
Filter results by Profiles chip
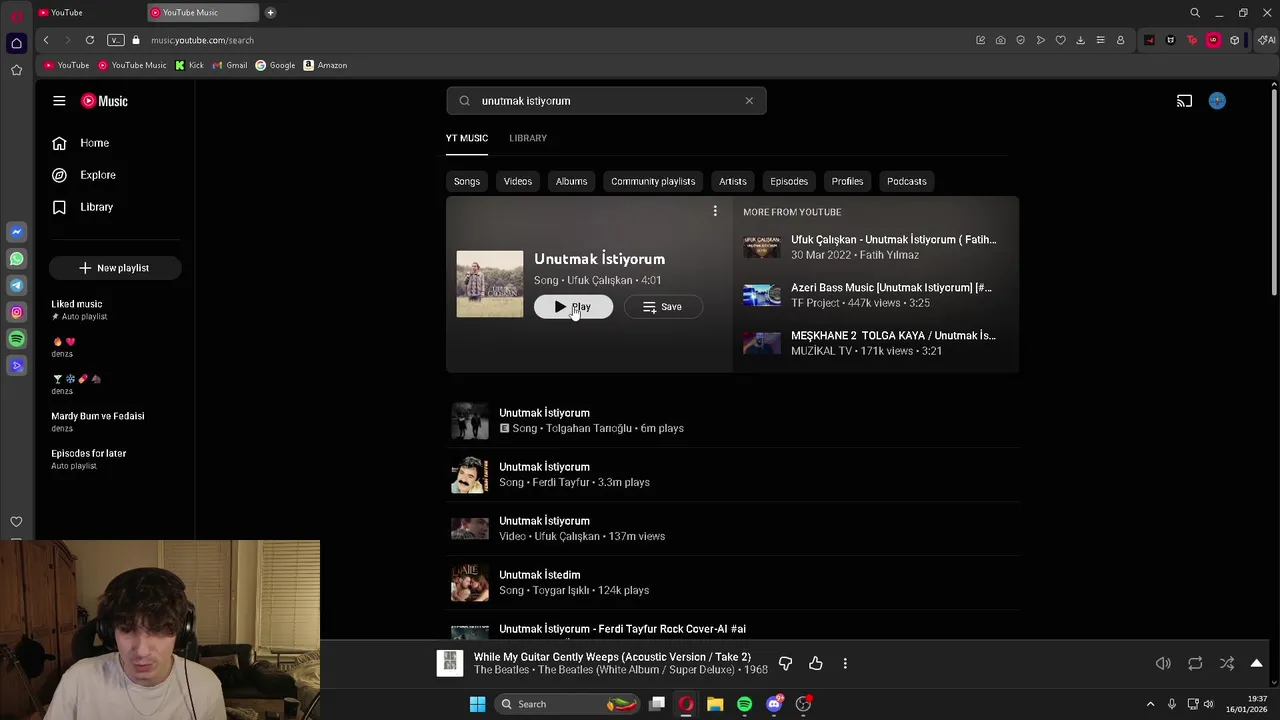847,181
